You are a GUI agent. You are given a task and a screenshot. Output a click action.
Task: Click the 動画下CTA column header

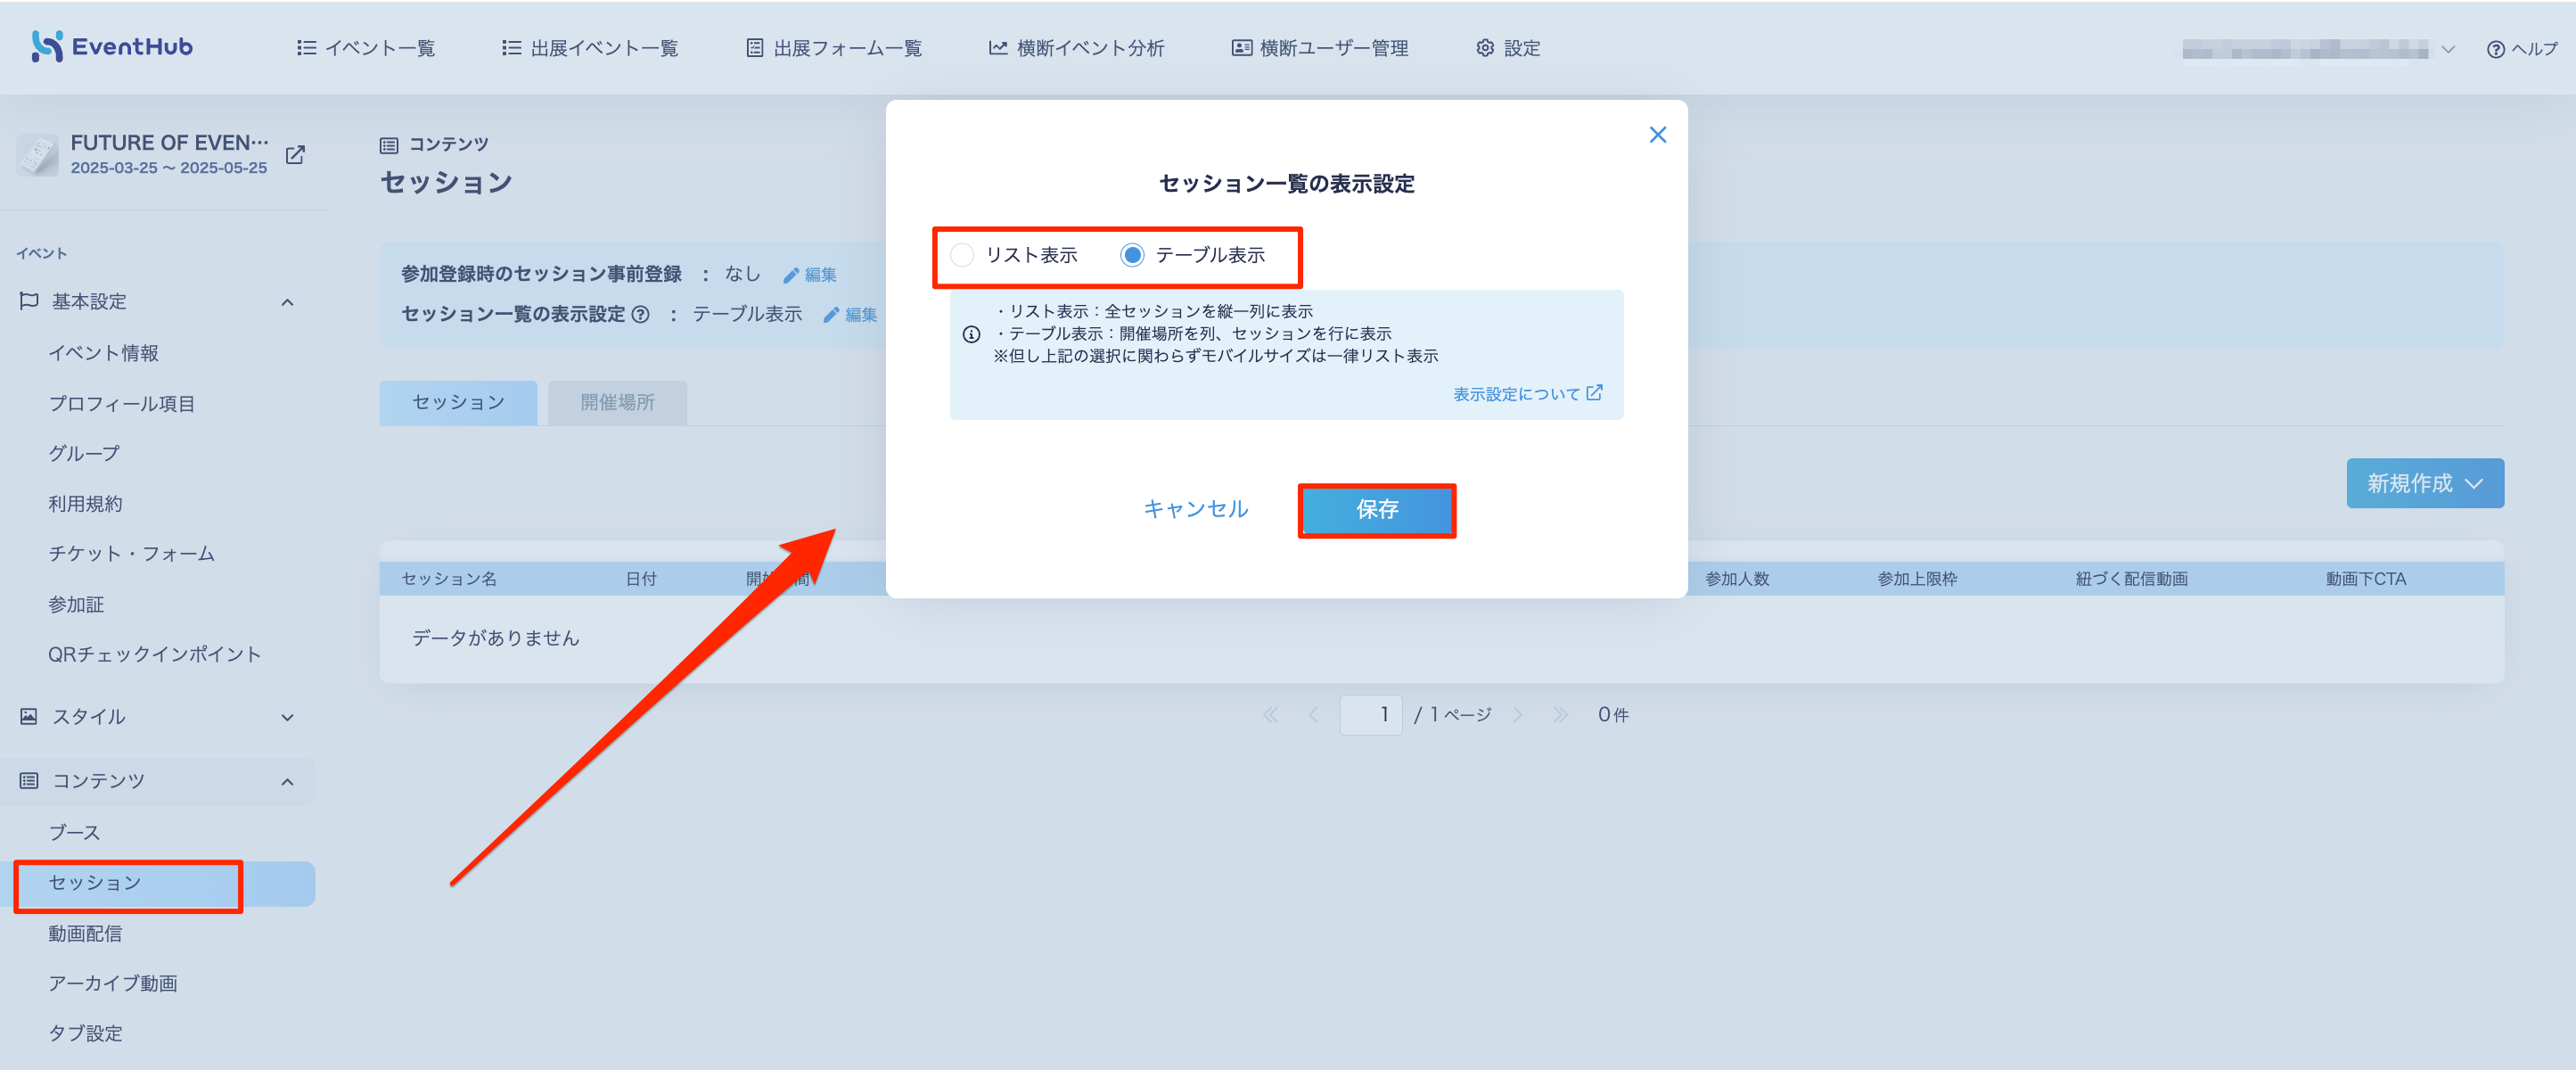click(2366, 579)
